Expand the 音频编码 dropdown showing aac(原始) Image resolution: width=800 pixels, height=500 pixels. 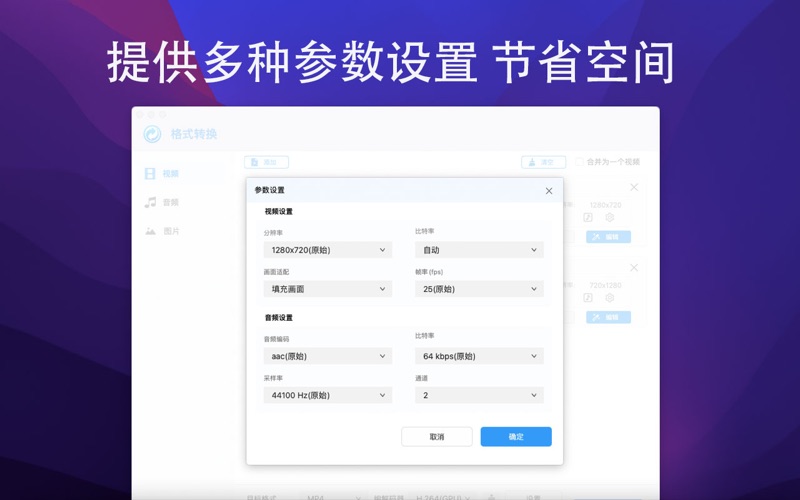(x=328, y=356)
